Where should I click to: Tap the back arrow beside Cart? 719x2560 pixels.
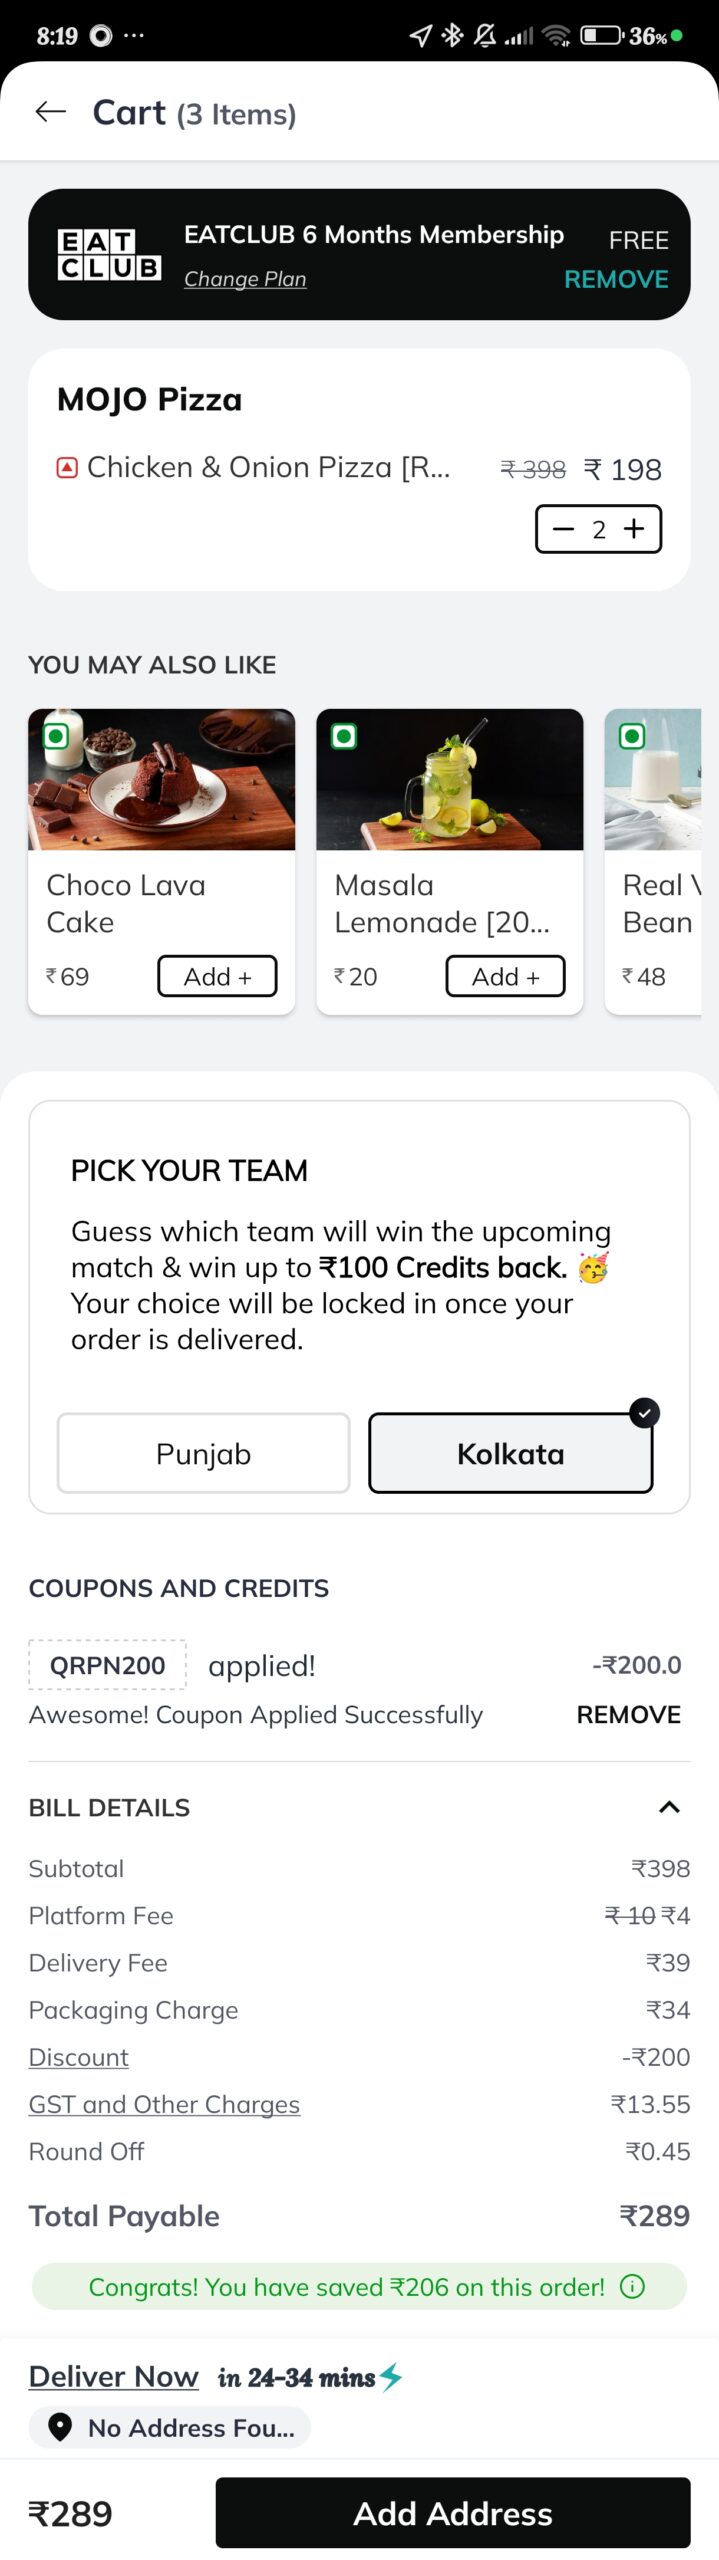click(x=50, y=112)
